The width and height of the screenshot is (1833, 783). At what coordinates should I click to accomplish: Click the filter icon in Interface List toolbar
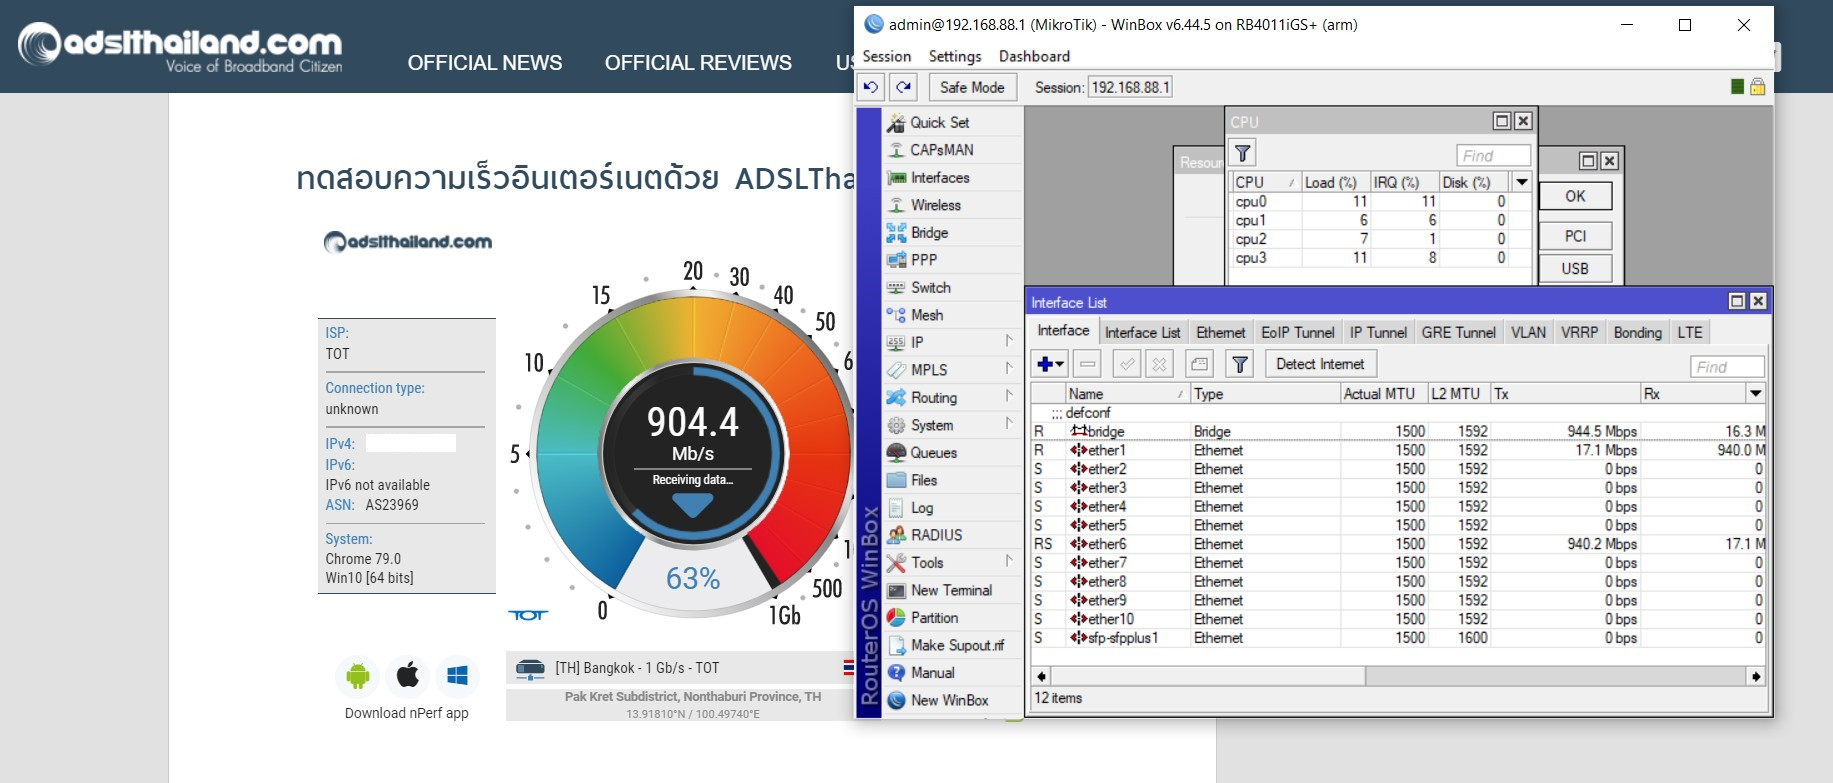click(1240, 364)
